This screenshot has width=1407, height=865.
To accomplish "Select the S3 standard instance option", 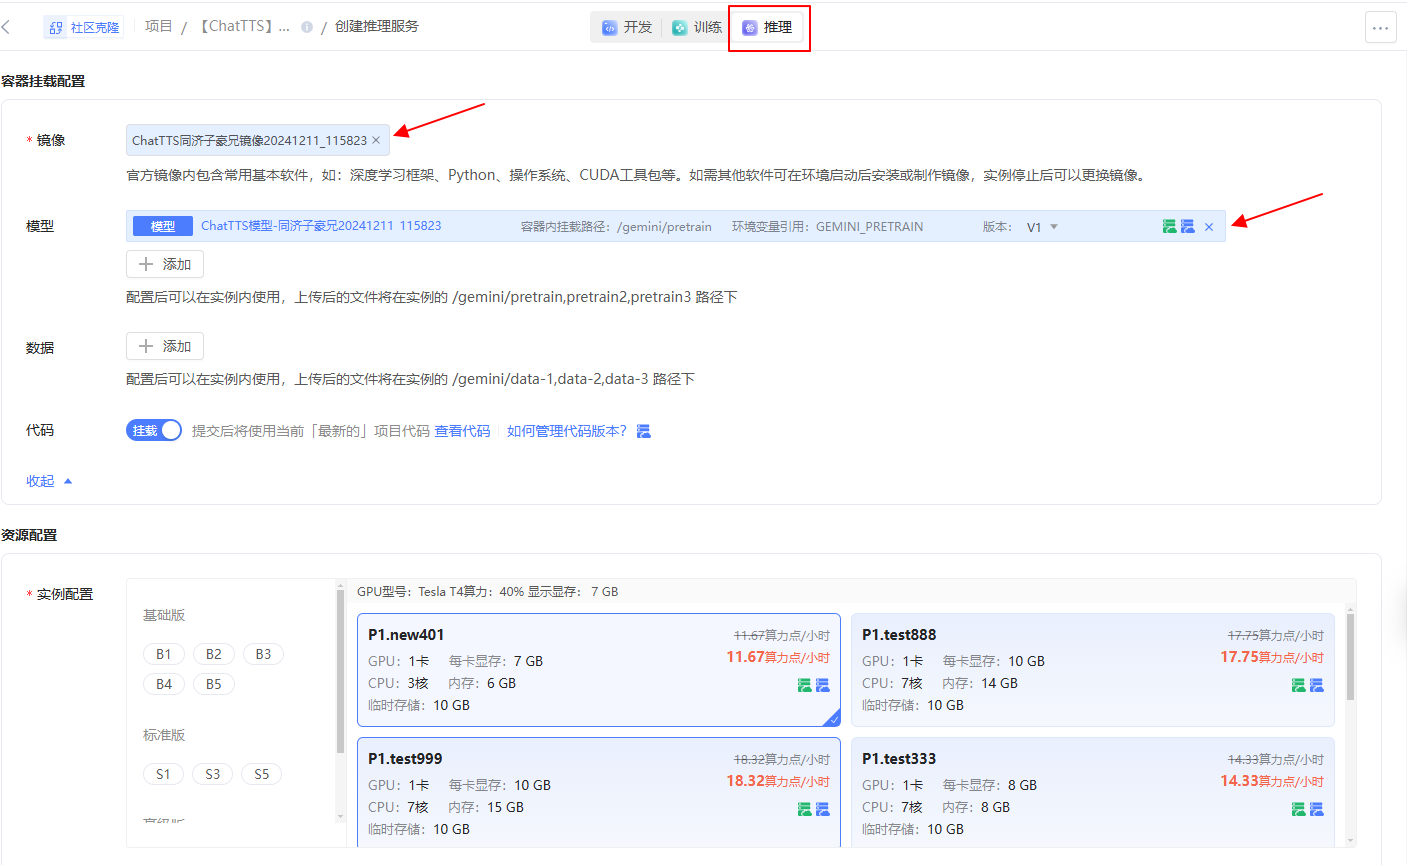I will pos(212,774).
